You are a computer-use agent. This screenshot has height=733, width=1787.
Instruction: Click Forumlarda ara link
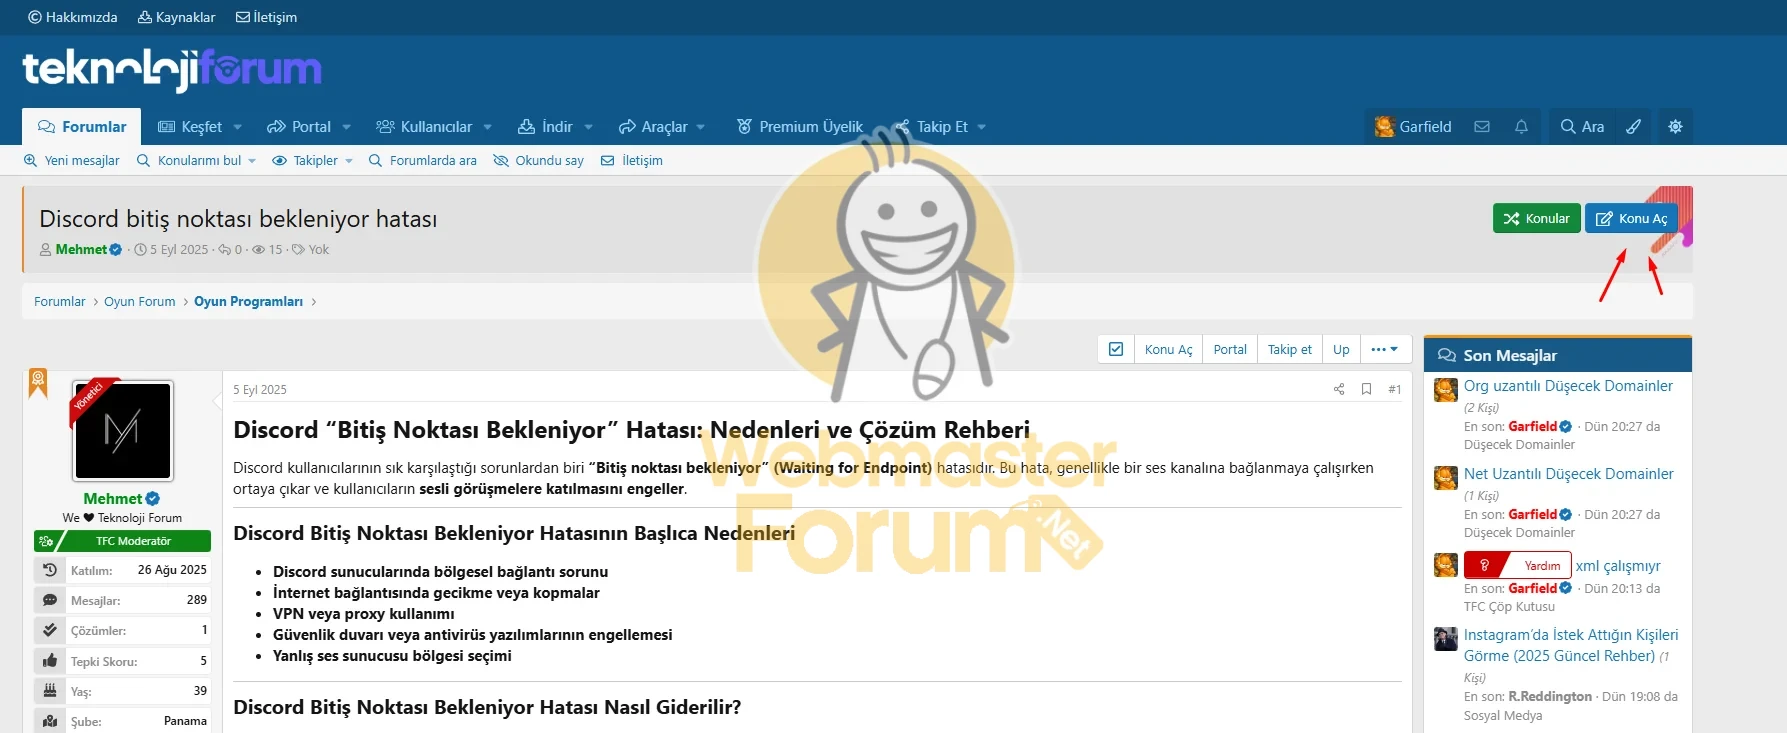pos(423,160)
